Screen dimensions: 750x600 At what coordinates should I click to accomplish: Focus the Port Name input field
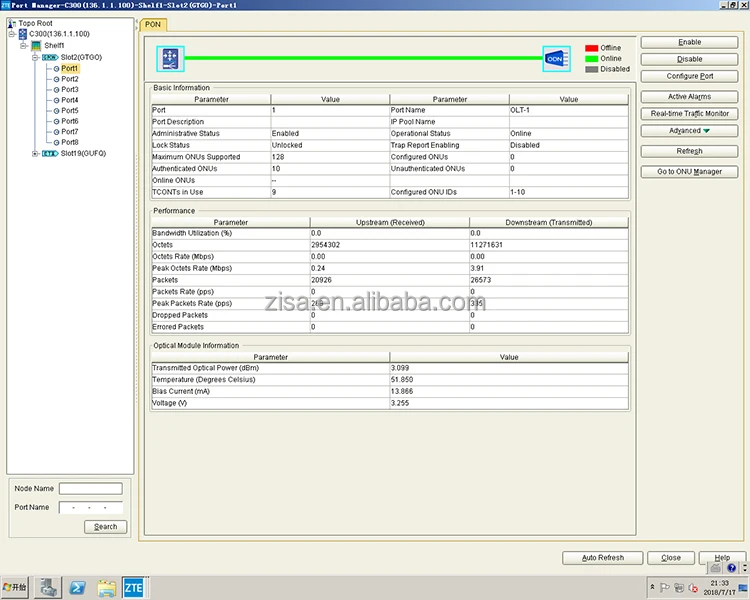point(91,507)
